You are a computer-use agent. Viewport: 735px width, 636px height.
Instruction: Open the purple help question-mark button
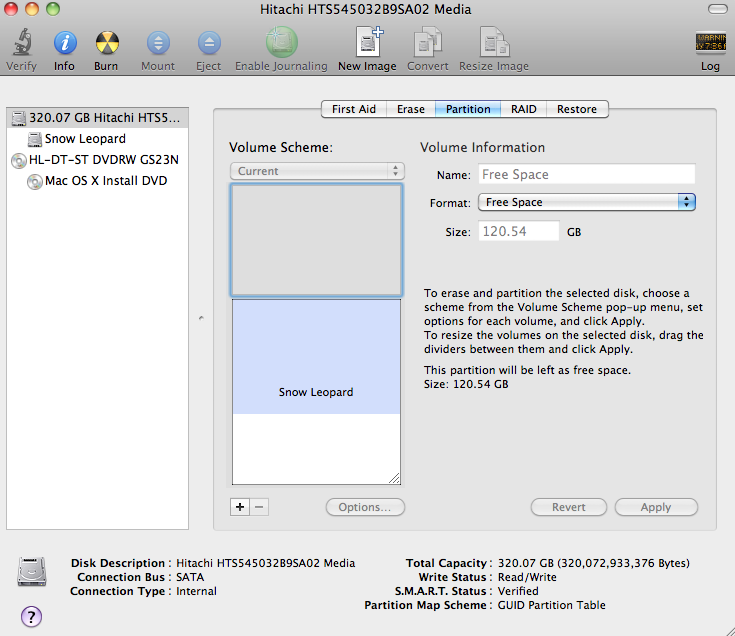31,616
